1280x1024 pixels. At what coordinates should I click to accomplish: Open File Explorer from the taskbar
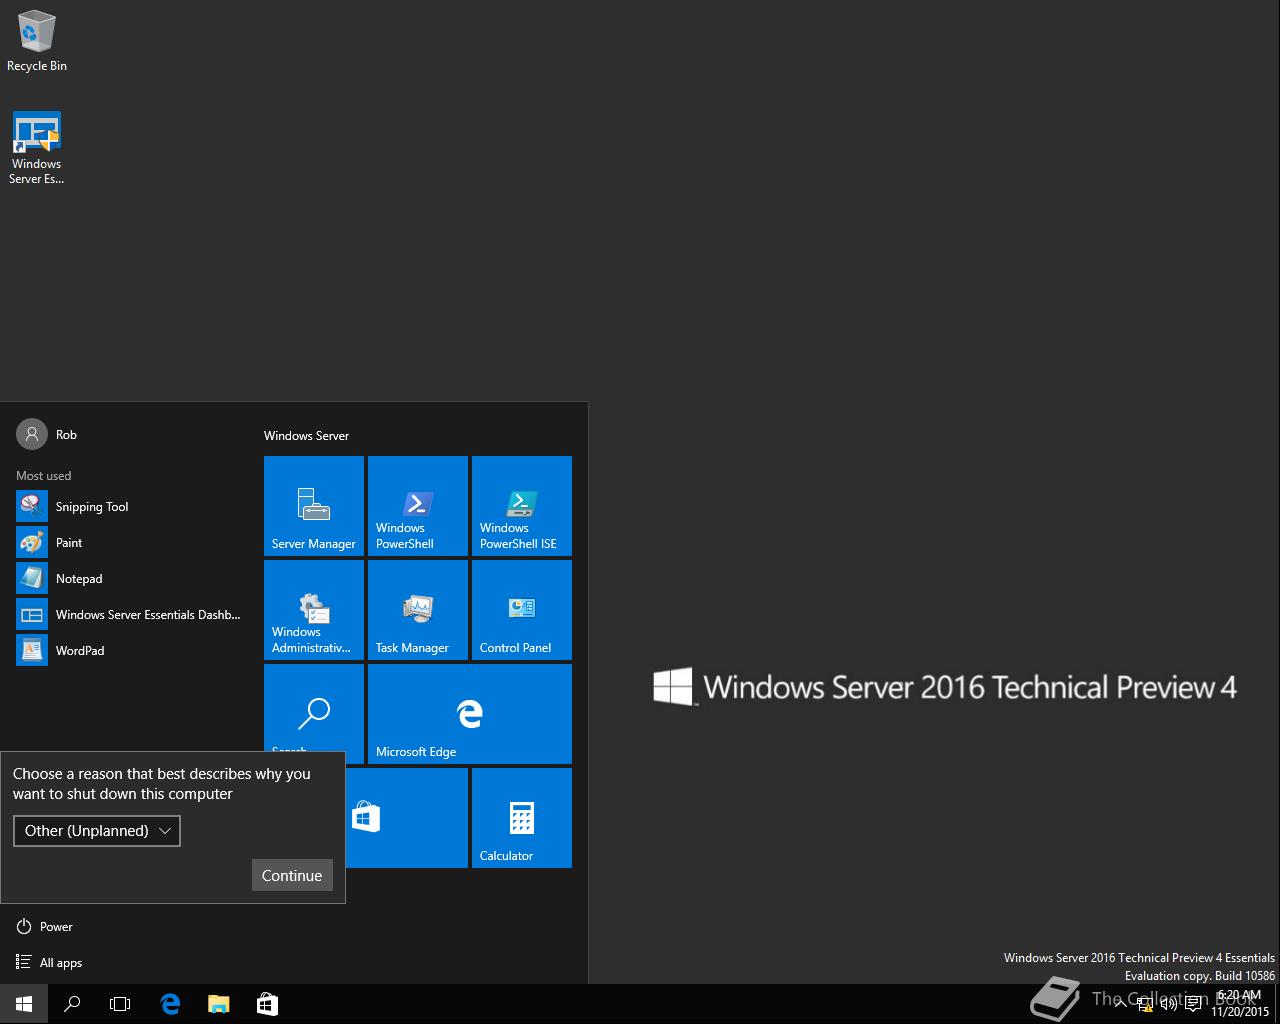(218, 1004)
